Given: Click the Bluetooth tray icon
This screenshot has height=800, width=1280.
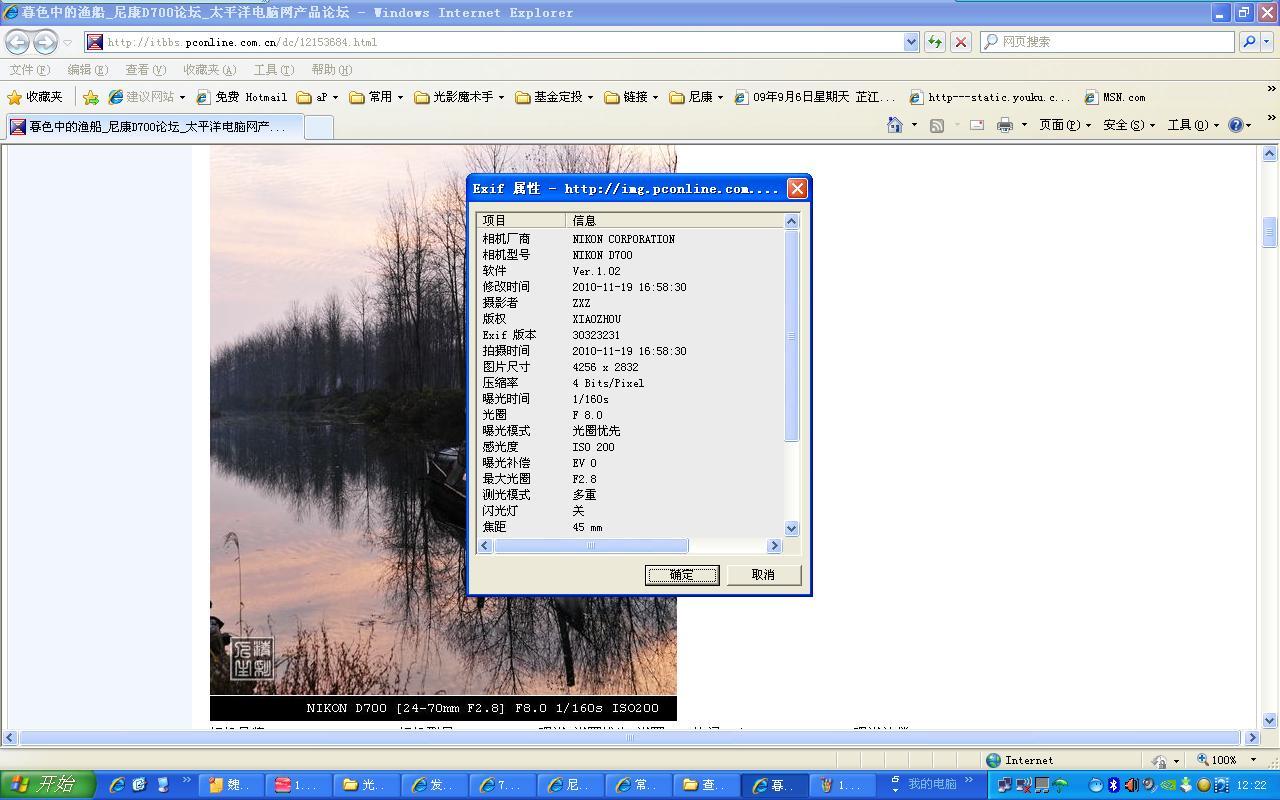Looking at the screenshot, I should point(1113,785).
